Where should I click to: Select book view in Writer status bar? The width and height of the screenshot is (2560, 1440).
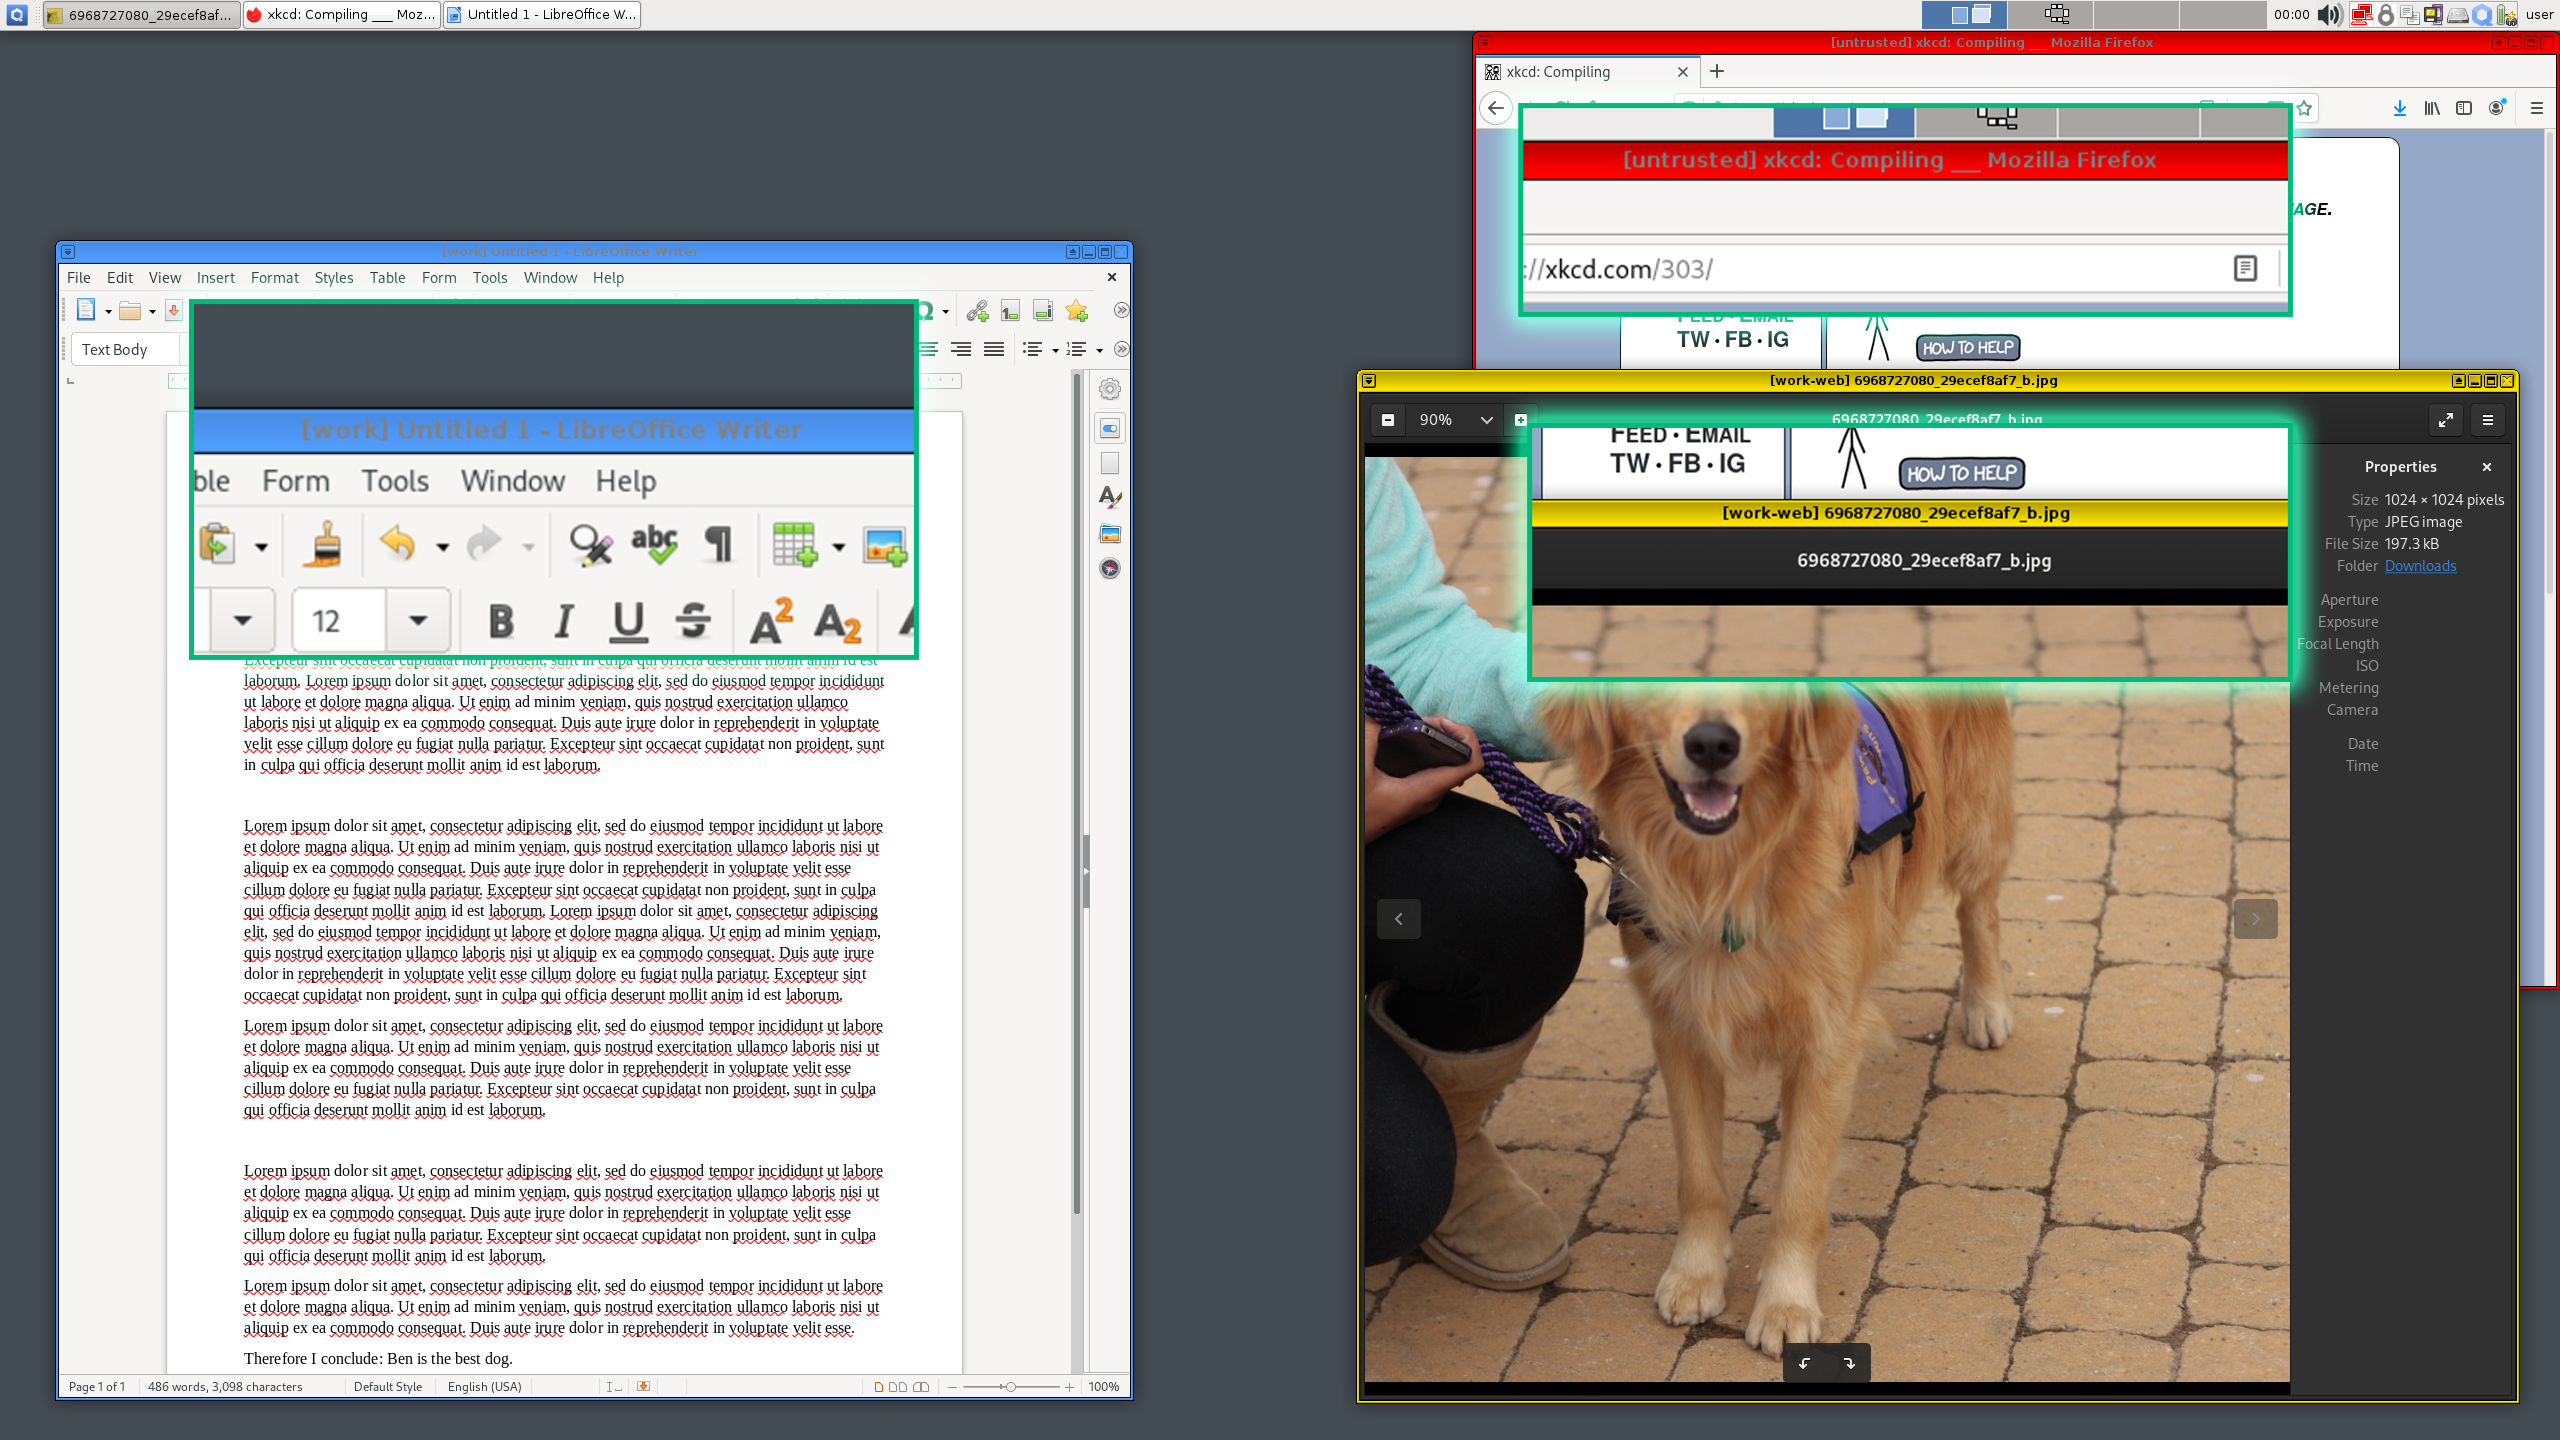pyautogui.click(x=921, y=1387)
